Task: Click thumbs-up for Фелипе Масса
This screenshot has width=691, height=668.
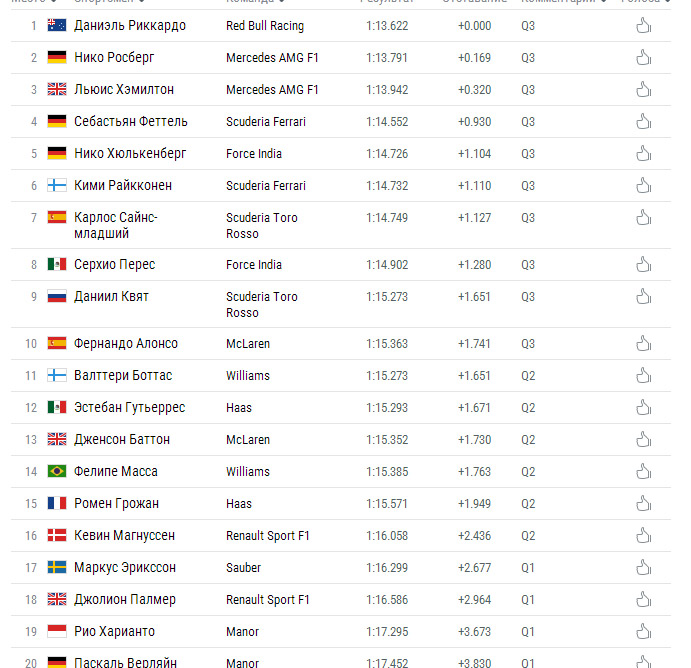Action: click(x=643, y=471)
